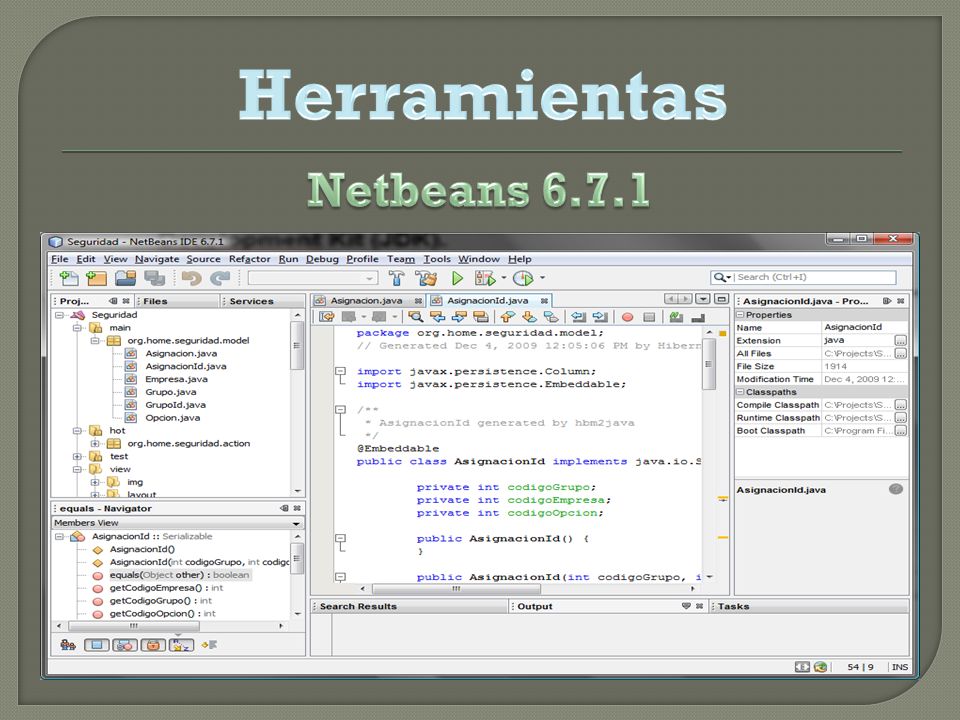The height and width of the screenshot is (720, 960).
Task: Toggle Show Non-Public Members in the Navigator
Action: pyautogui.click(x=153, y=645)
